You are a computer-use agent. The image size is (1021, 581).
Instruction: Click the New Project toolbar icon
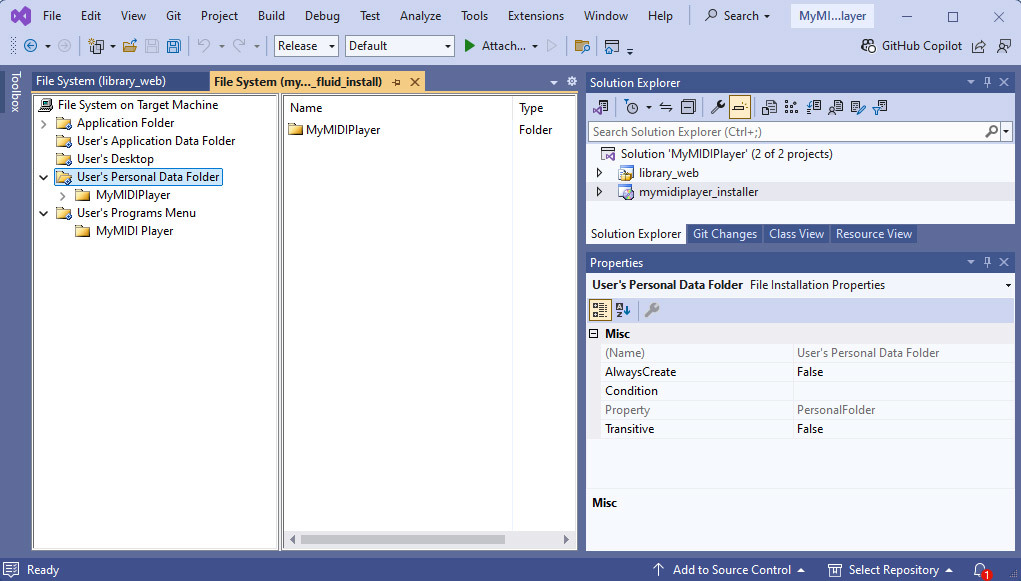pyautogui.click(x=96, y=46)
